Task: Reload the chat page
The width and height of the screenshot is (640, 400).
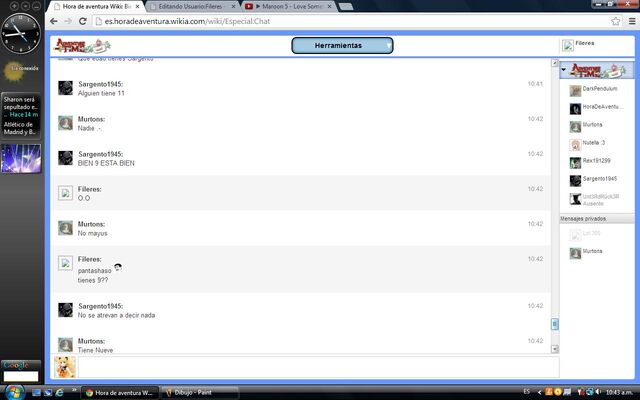Action: point(82,21)
